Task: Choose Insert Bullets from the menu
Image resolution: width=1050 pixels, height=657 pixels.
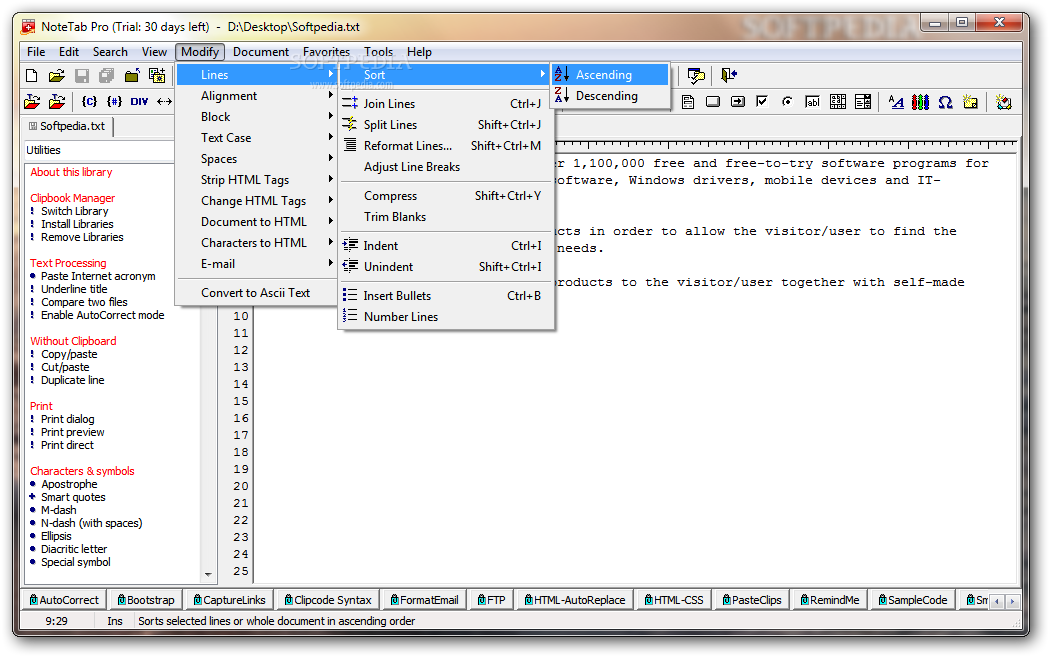Action: pyautogui.click(x=446, y=295)
